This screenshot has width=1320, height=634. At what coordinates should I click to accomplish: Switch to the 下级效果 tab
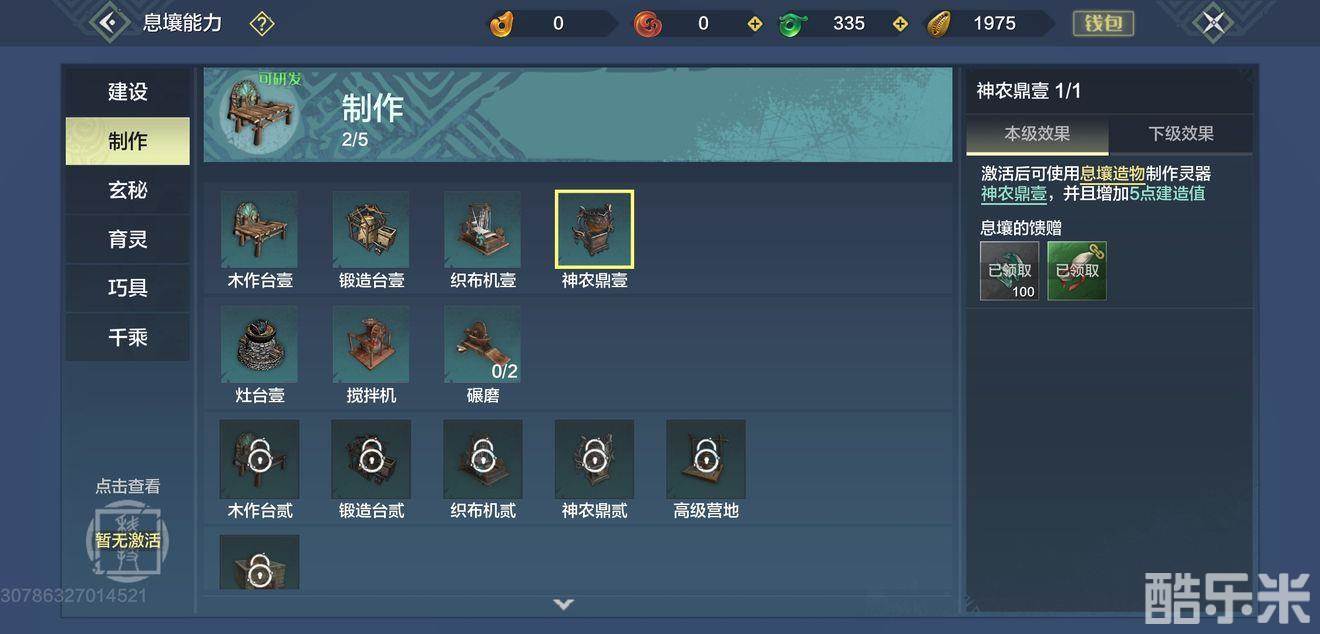[x=1181, y=134]
